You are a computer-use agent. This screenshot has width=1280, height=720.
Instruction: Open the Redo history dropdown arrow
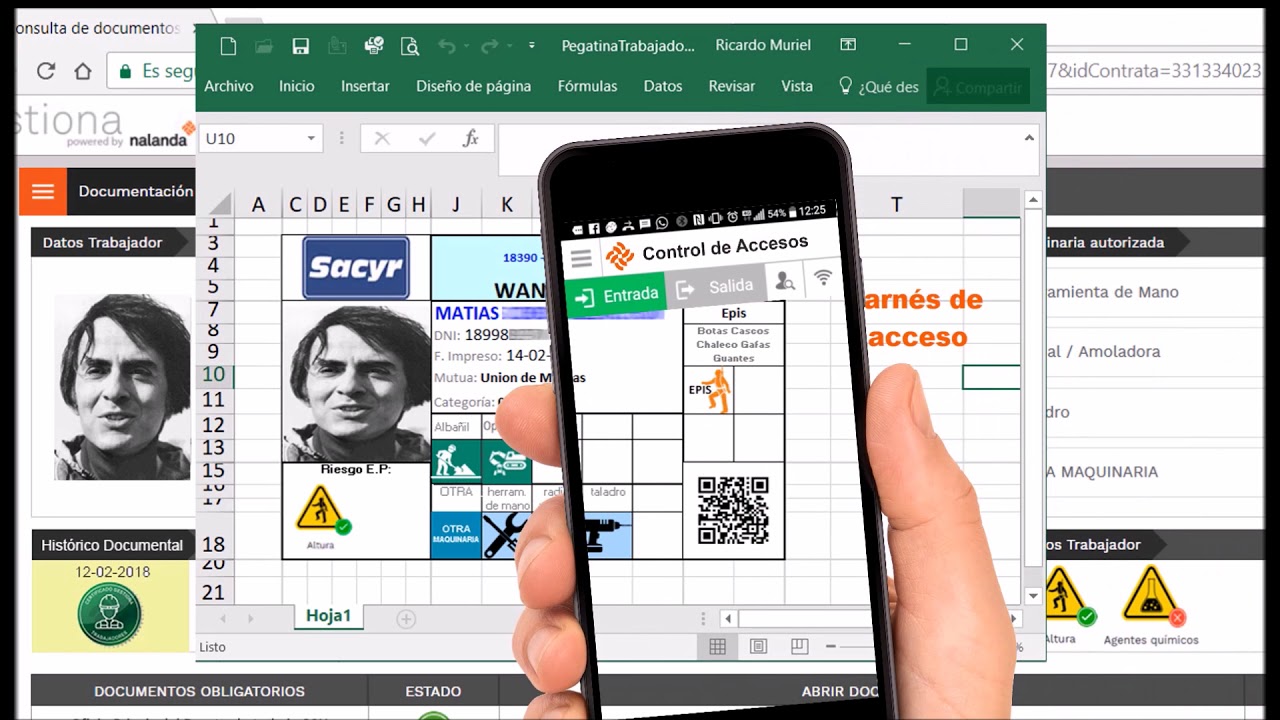[x=509, y=46]
